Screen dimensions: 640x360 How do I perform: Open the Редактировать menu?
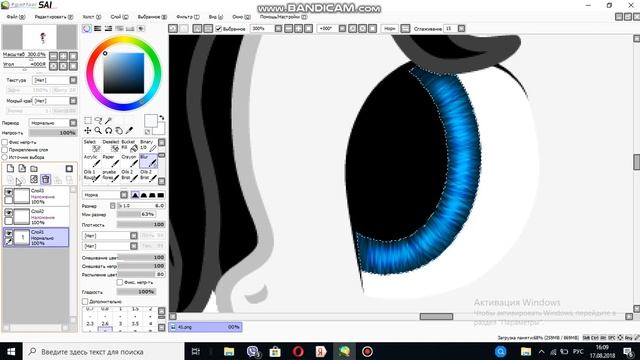pyautogui.click(x=53, y=17)
